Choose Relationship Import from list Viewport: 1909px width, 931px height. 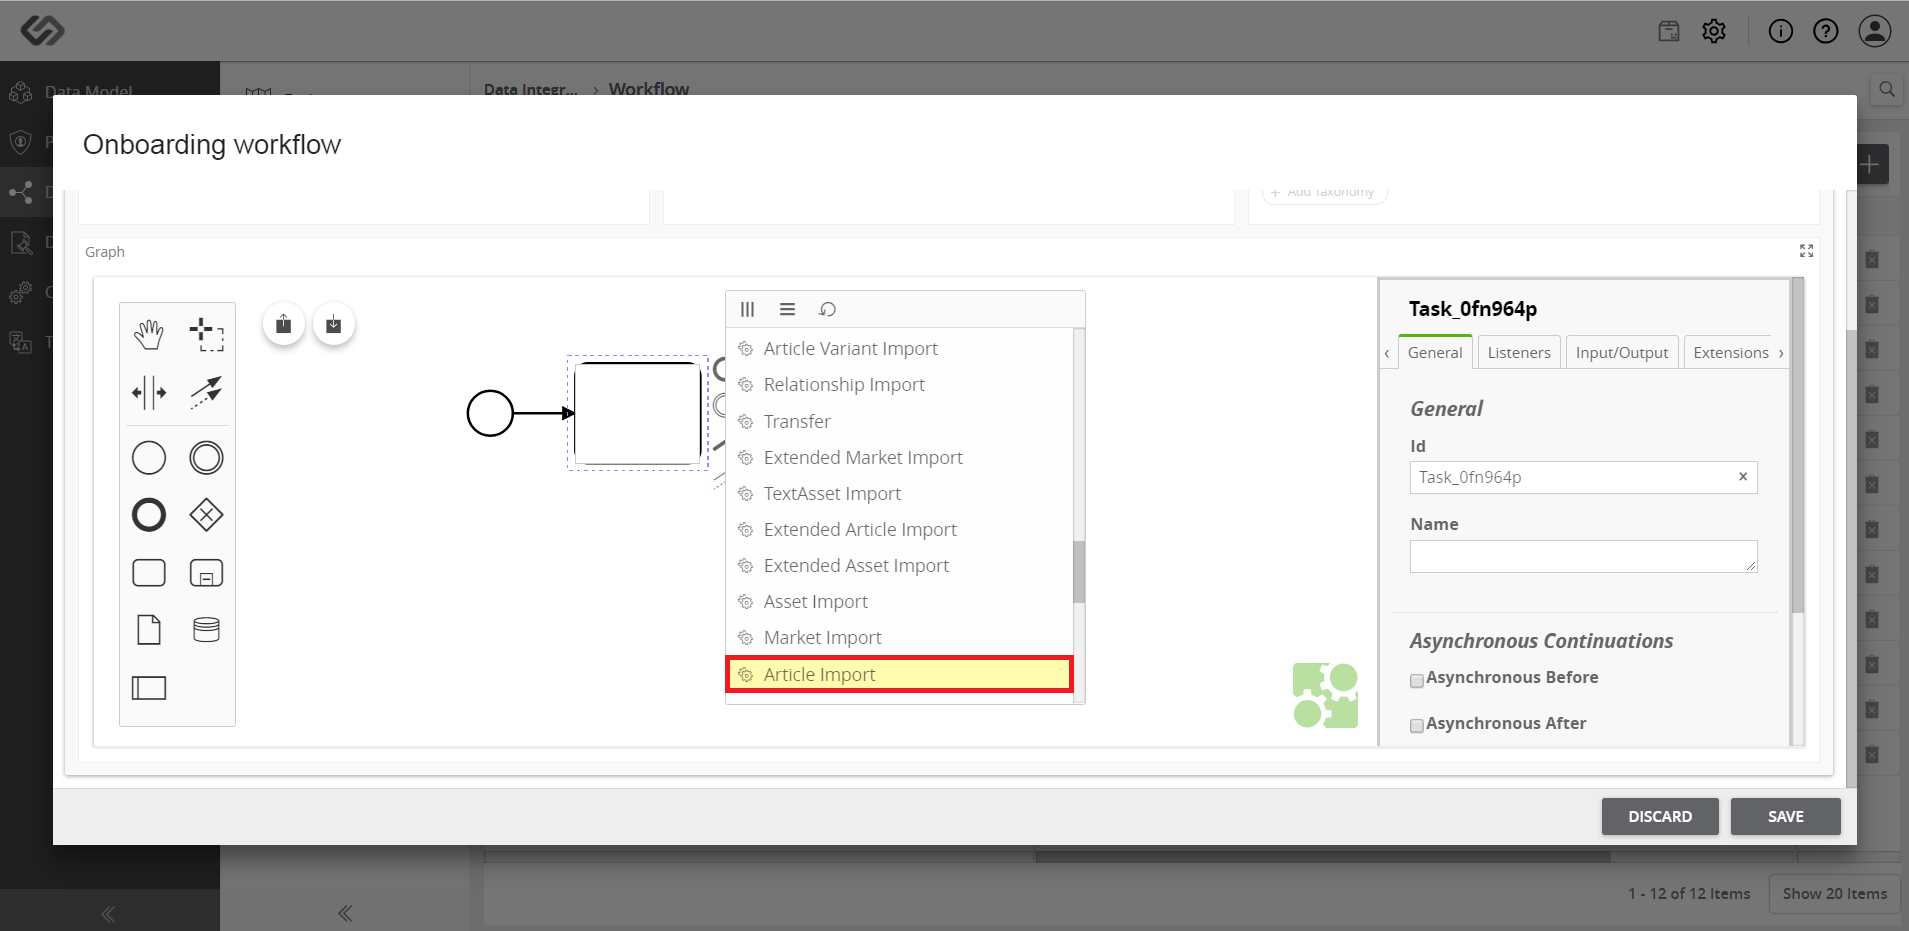tap(900, 384)
